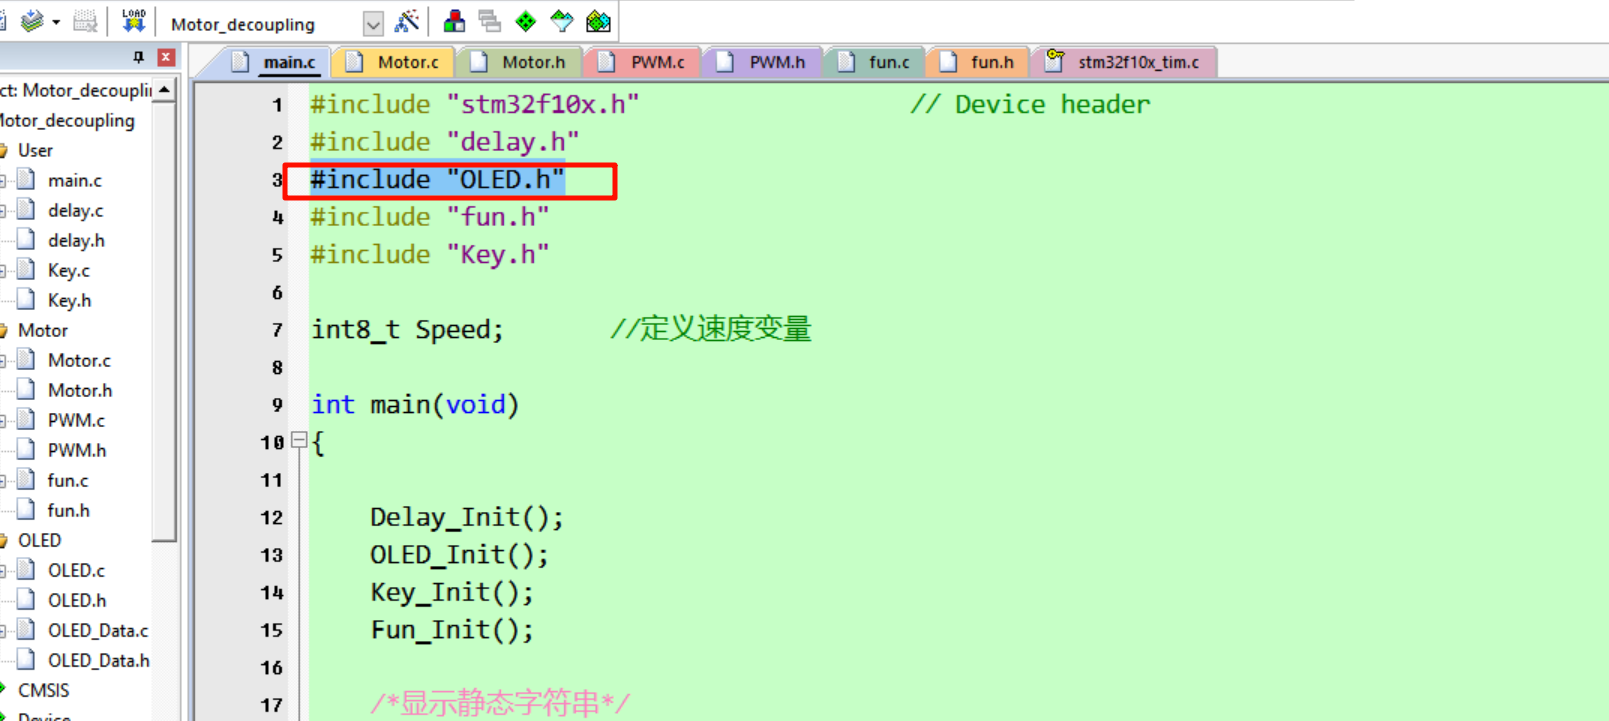Click the greyed multi-project workspace icon
Viewport: 1609px width, 721px height.
click(x=489, y=21)
